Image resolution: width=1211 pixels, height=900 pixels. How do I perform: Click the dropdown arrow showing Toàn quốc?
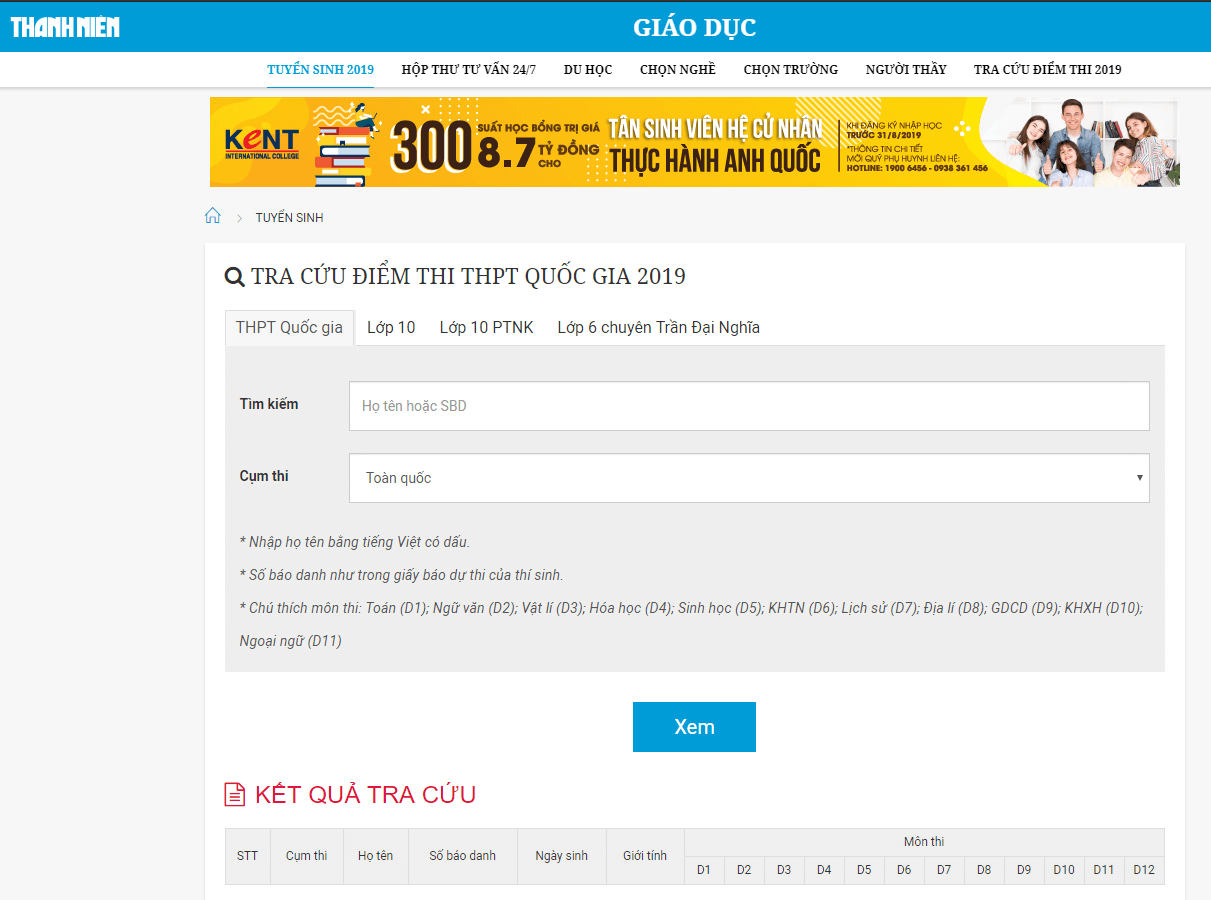[1139, 478]
